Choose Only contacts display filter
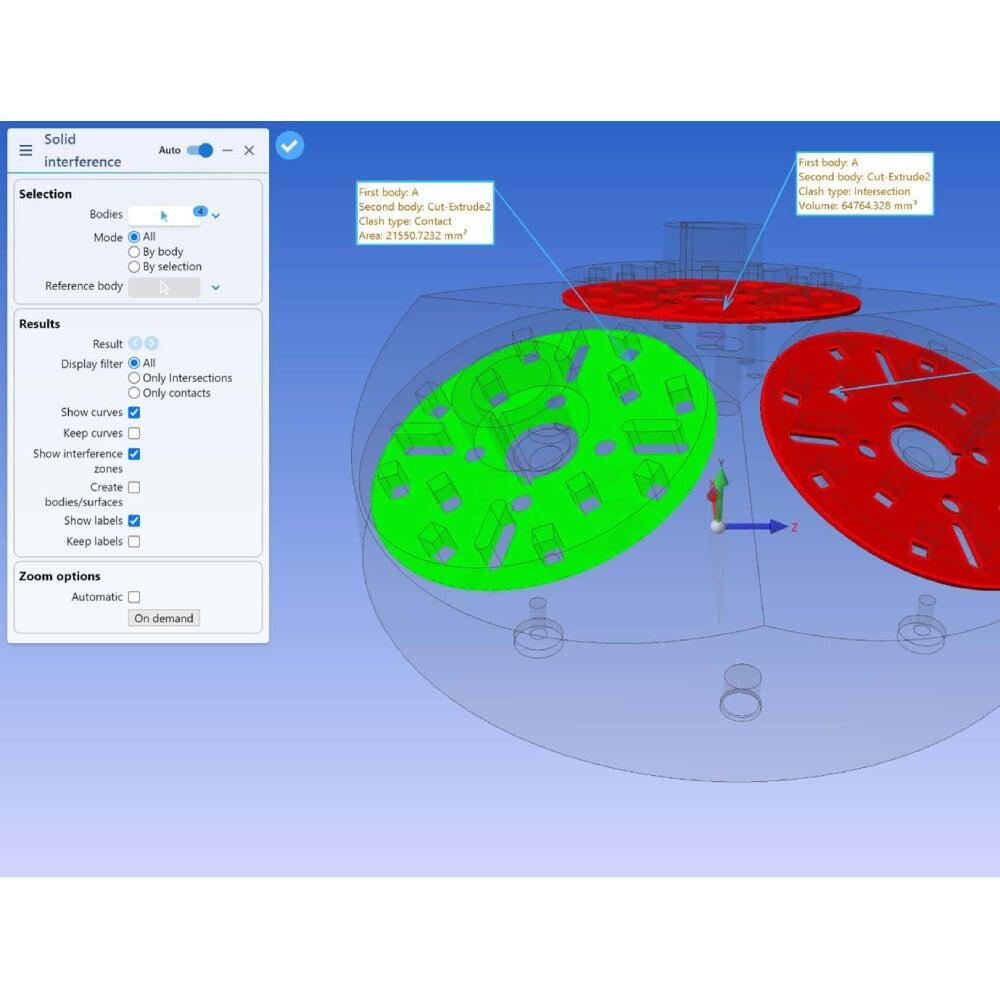The image size is (1000, 1000). pyautogui.click(x=134, y=393)
